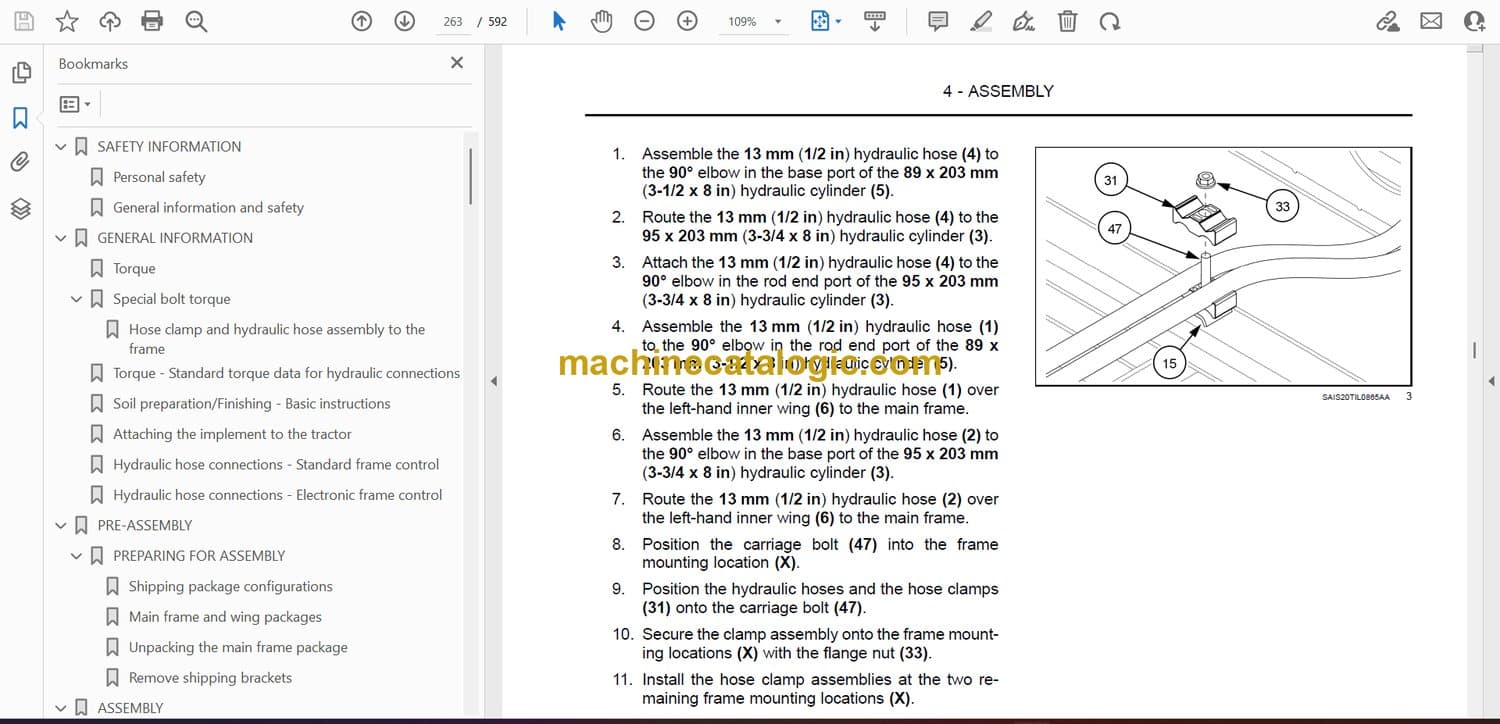Click the page number field showing 263
1500x724 pixels.
click(x=453, y=21)
